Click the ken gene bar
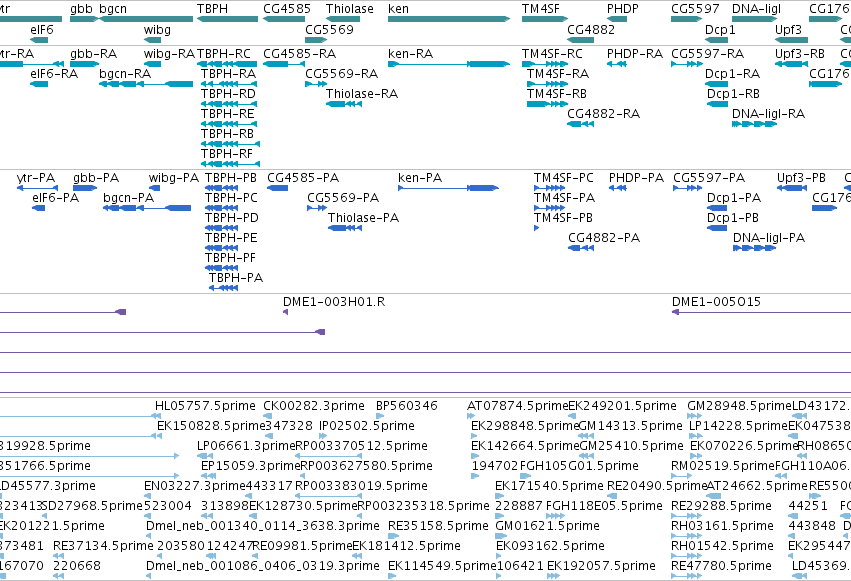The width and height of the screenshot is (851, 581). 449,20
